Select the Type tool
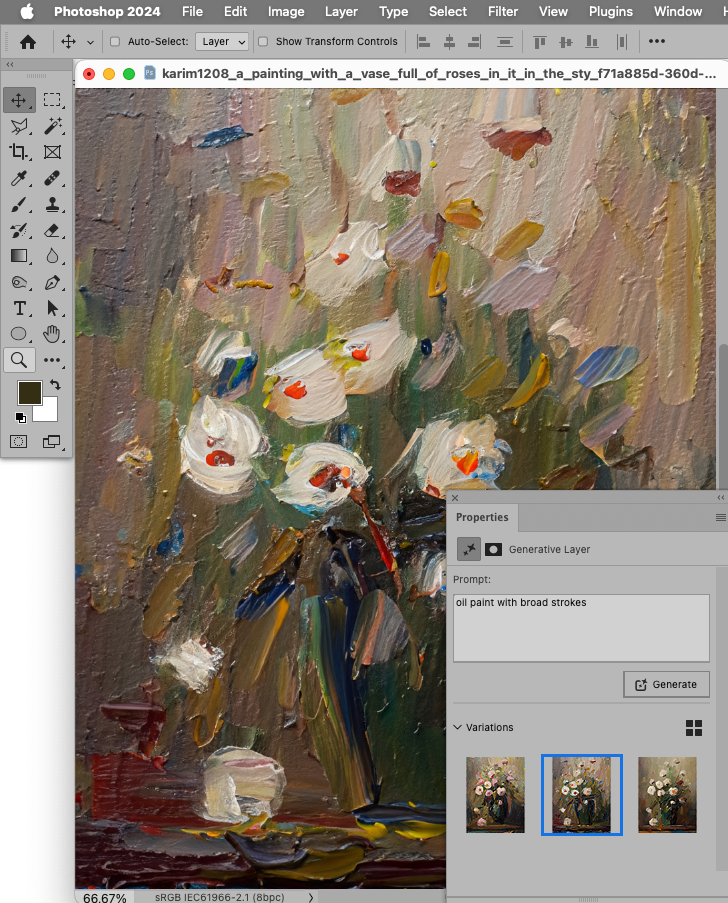 tap(19, 308)
